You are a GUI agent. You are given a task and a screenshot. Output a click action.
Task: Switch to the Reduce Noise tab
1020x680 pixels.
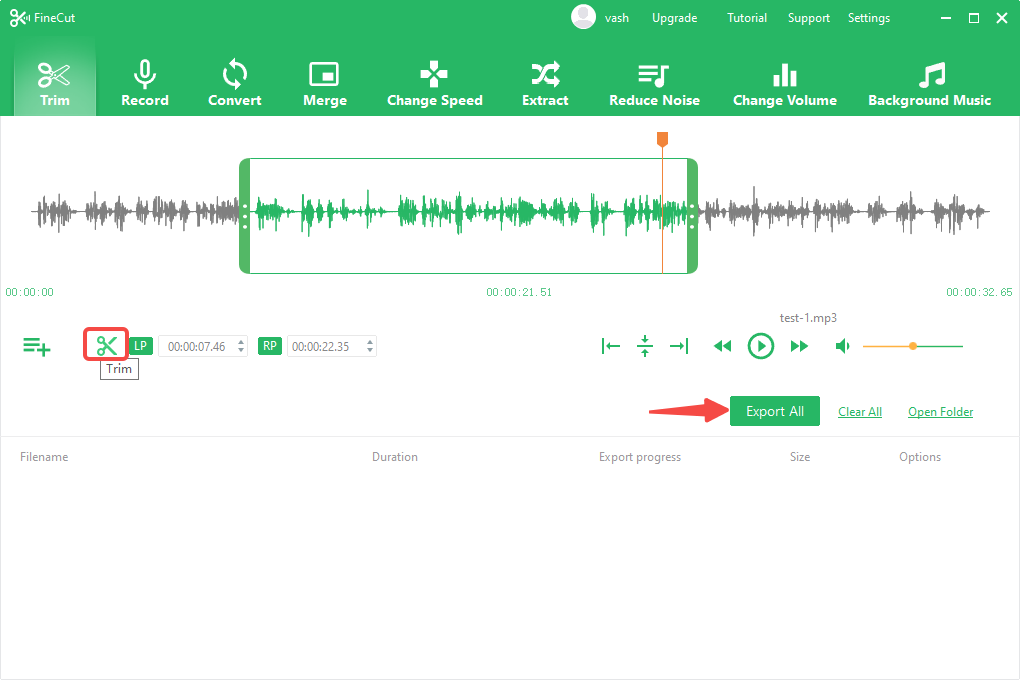coord(654,84)
